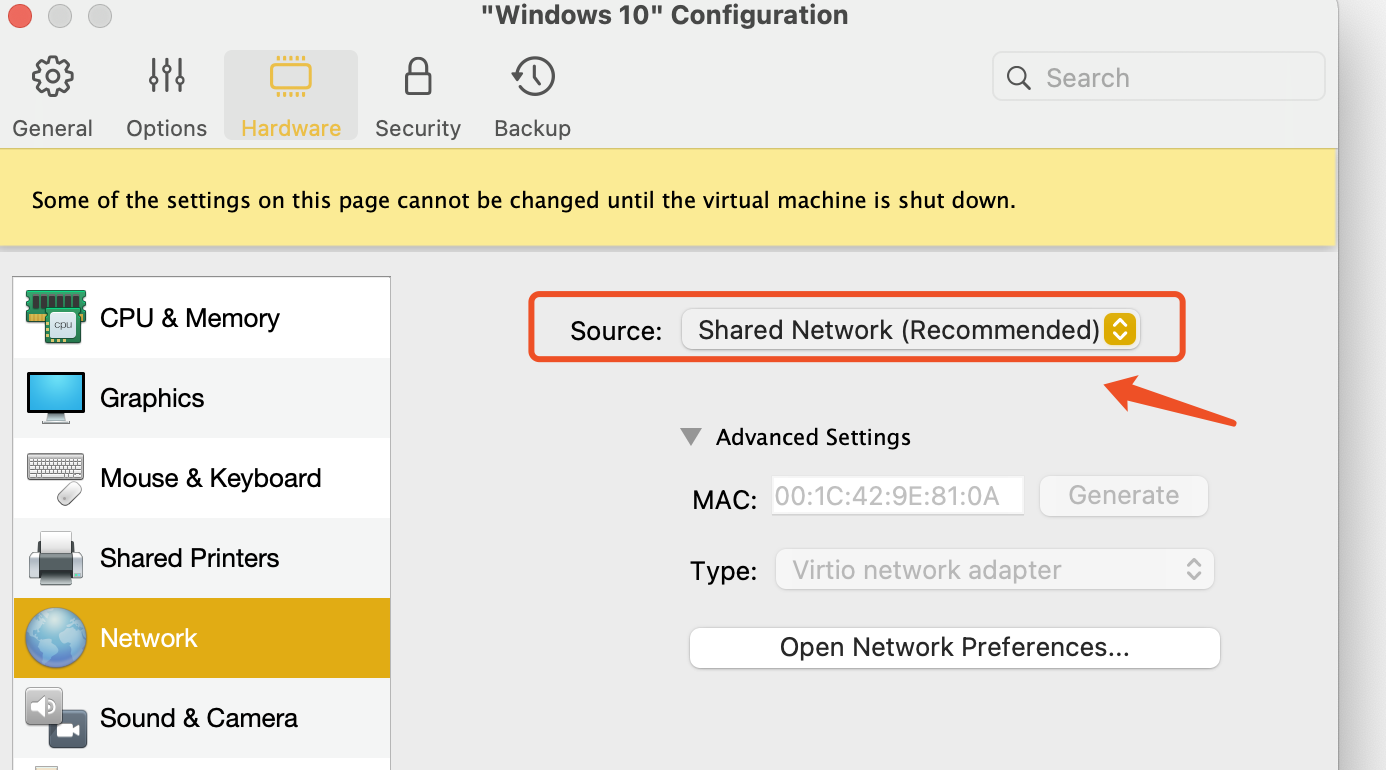The image size is (1386, 770).
Task: Click the magnifier icon in Search
Action: coord(1019,78)
